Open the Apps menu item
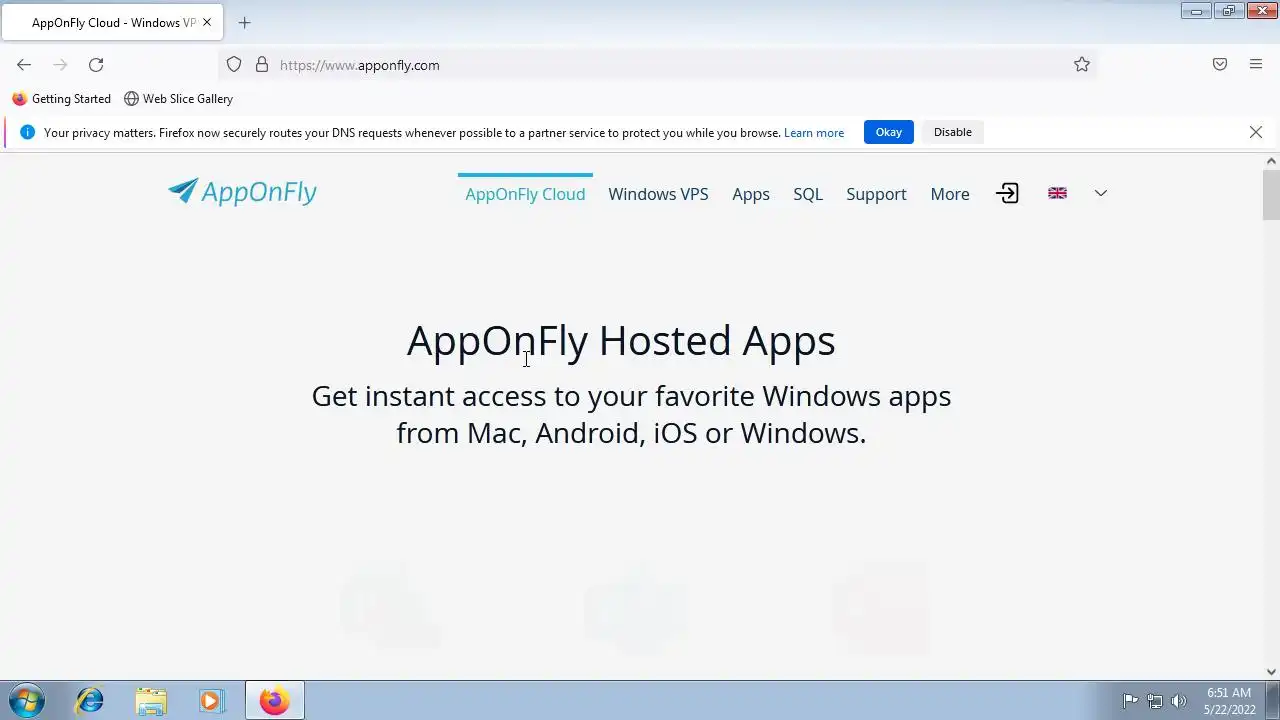 point(751,194)
